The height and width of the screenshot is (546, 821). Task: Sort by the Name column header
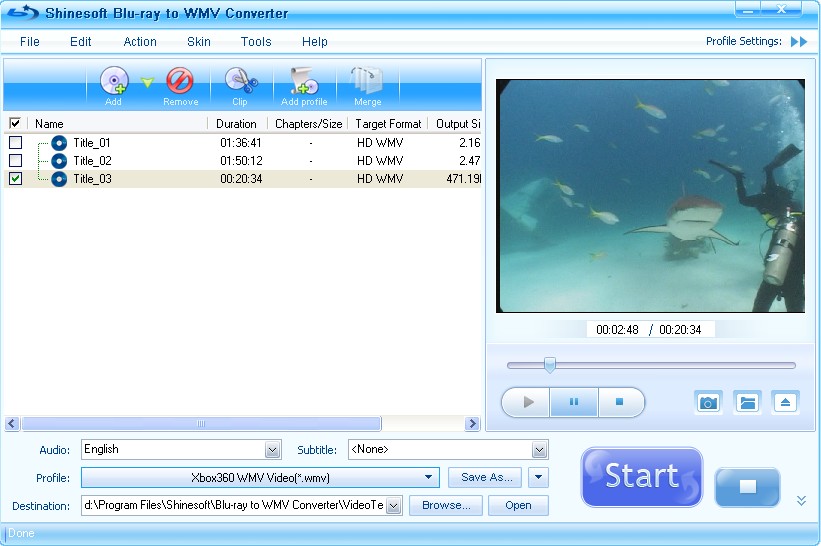click(117, 124)
